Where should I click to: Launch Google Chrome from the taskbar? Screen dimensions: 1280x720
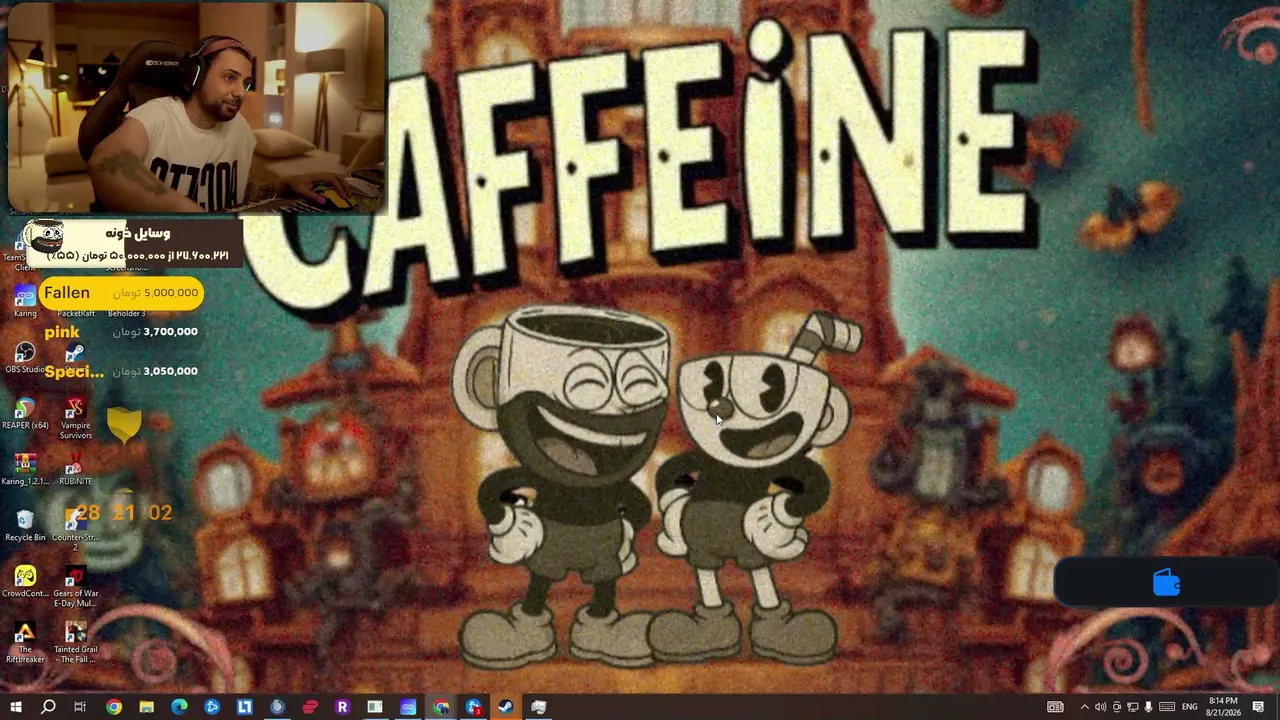(114, 707)
